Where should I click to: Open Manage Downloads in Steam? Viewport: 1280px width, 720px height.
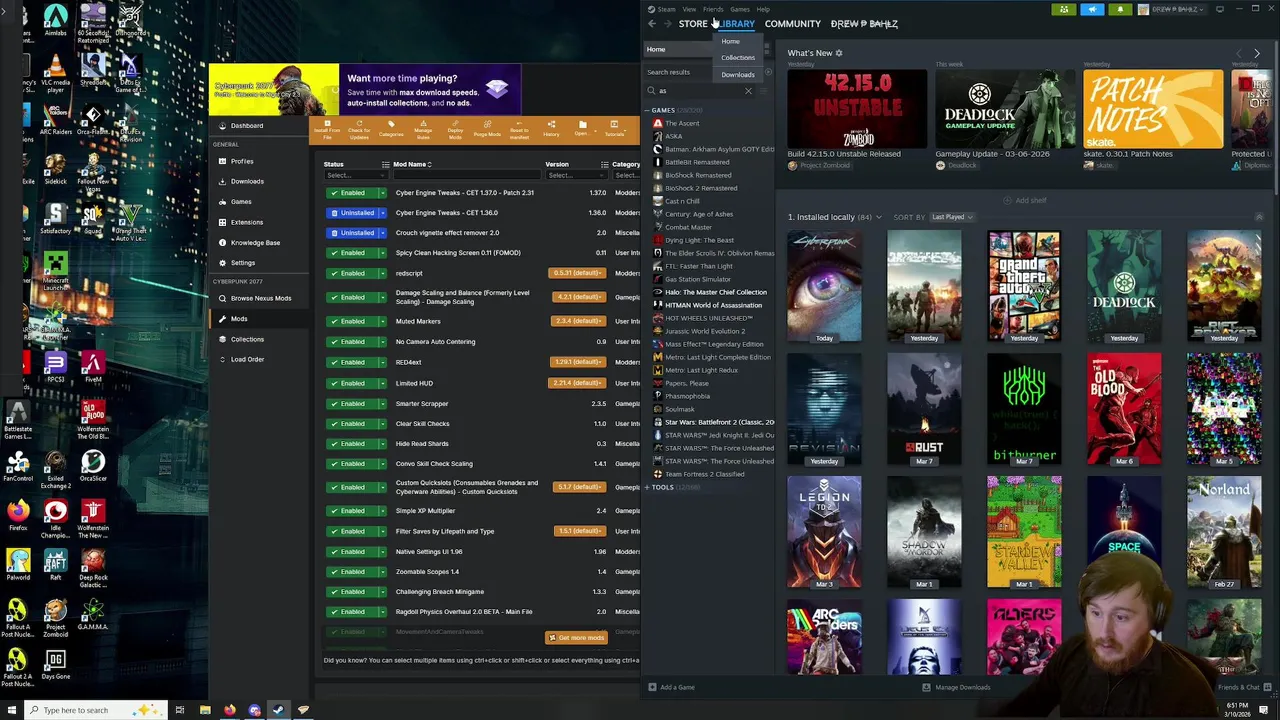[x=956, y=687]
